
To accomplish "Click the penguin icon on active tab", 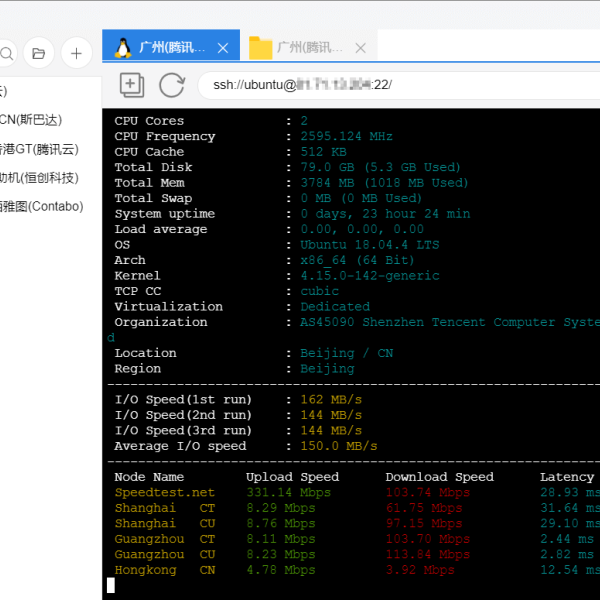I will click(x=123, y=48).
